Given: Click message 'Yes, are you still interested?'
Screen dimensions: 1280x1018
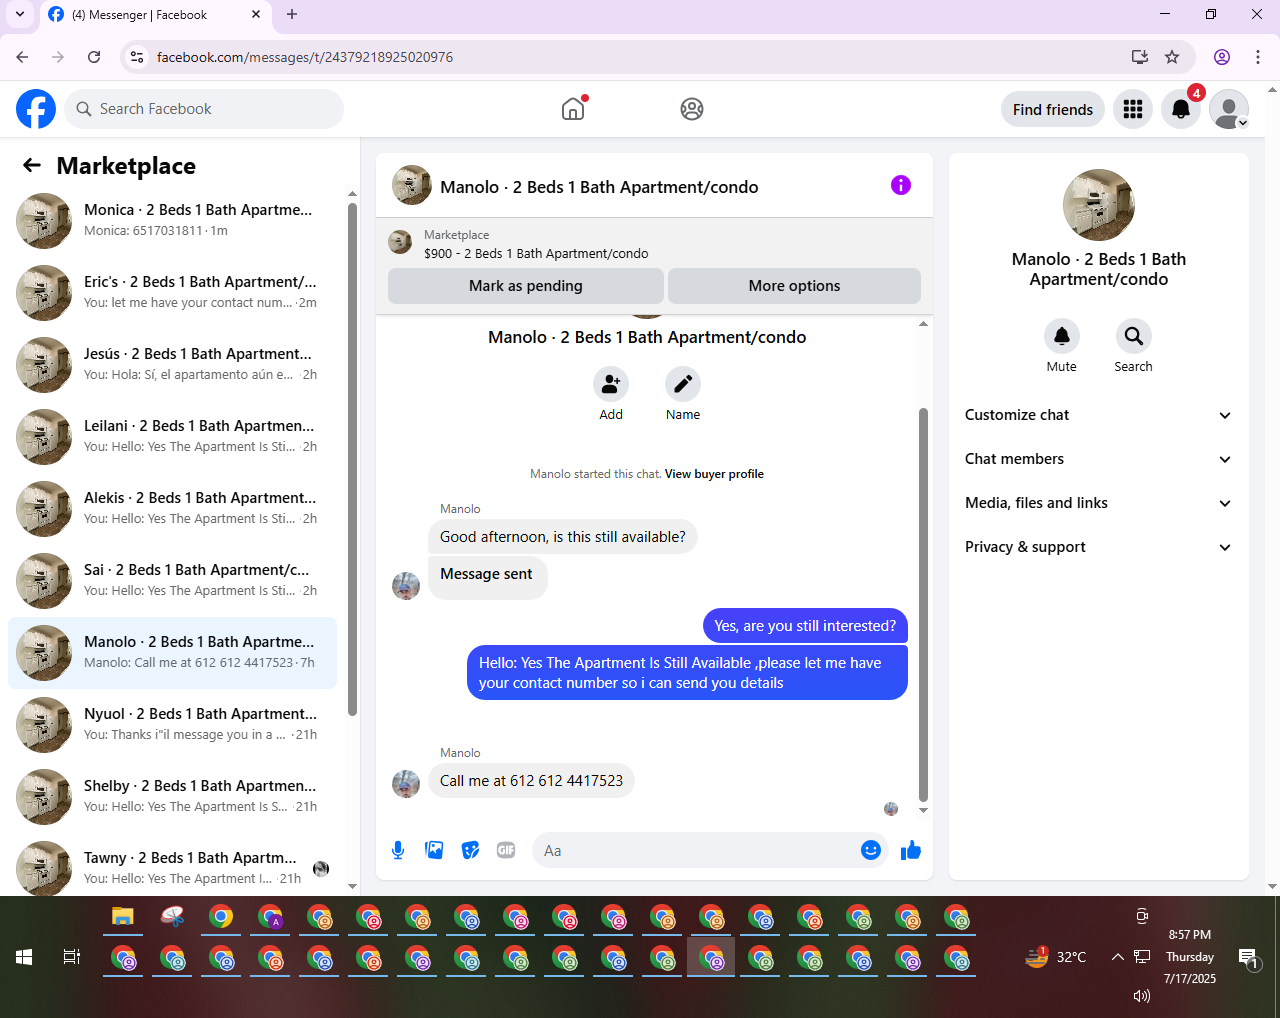Looking at the screenshot, I should tap(805, 626).
